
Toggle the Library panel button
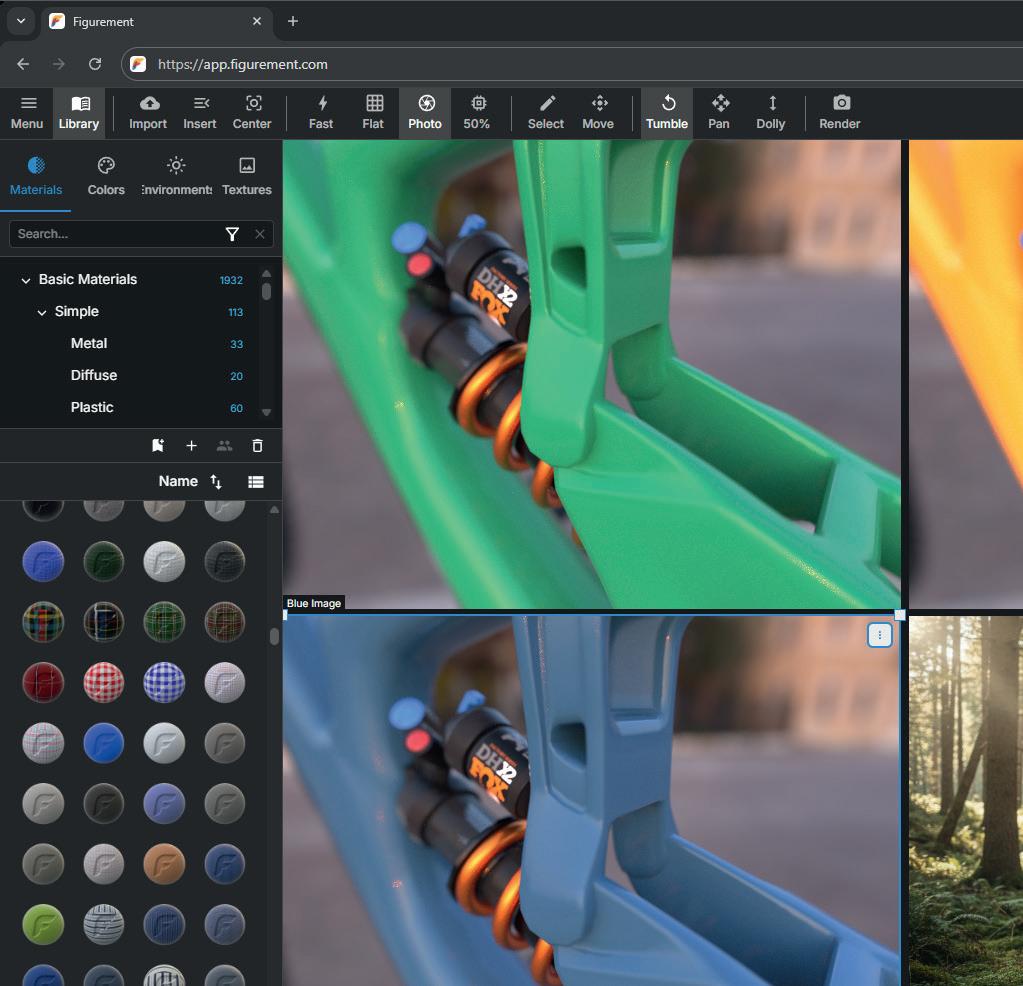tap(79, 112)
